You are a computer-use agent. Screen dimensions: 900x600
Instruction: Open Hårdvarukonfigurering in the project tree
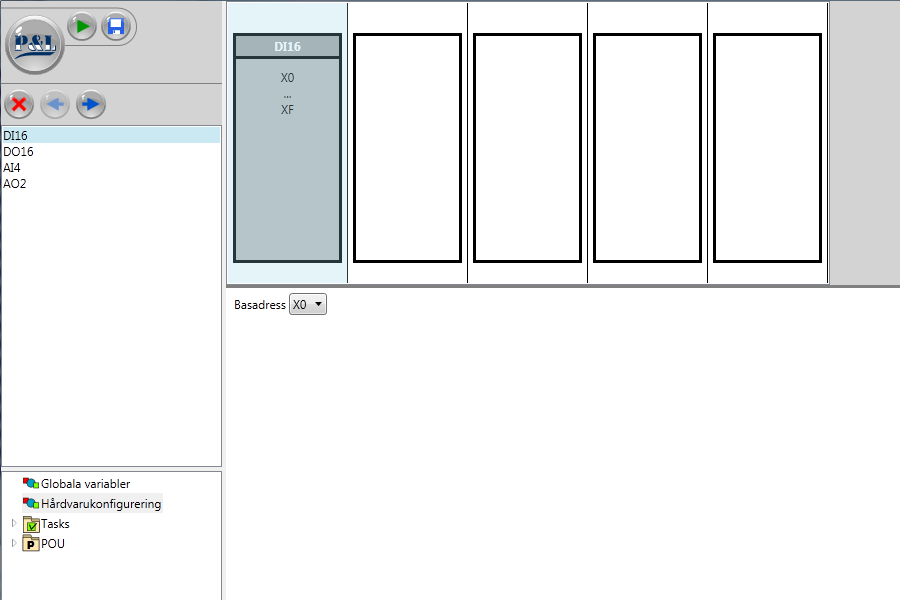point(101,504)
